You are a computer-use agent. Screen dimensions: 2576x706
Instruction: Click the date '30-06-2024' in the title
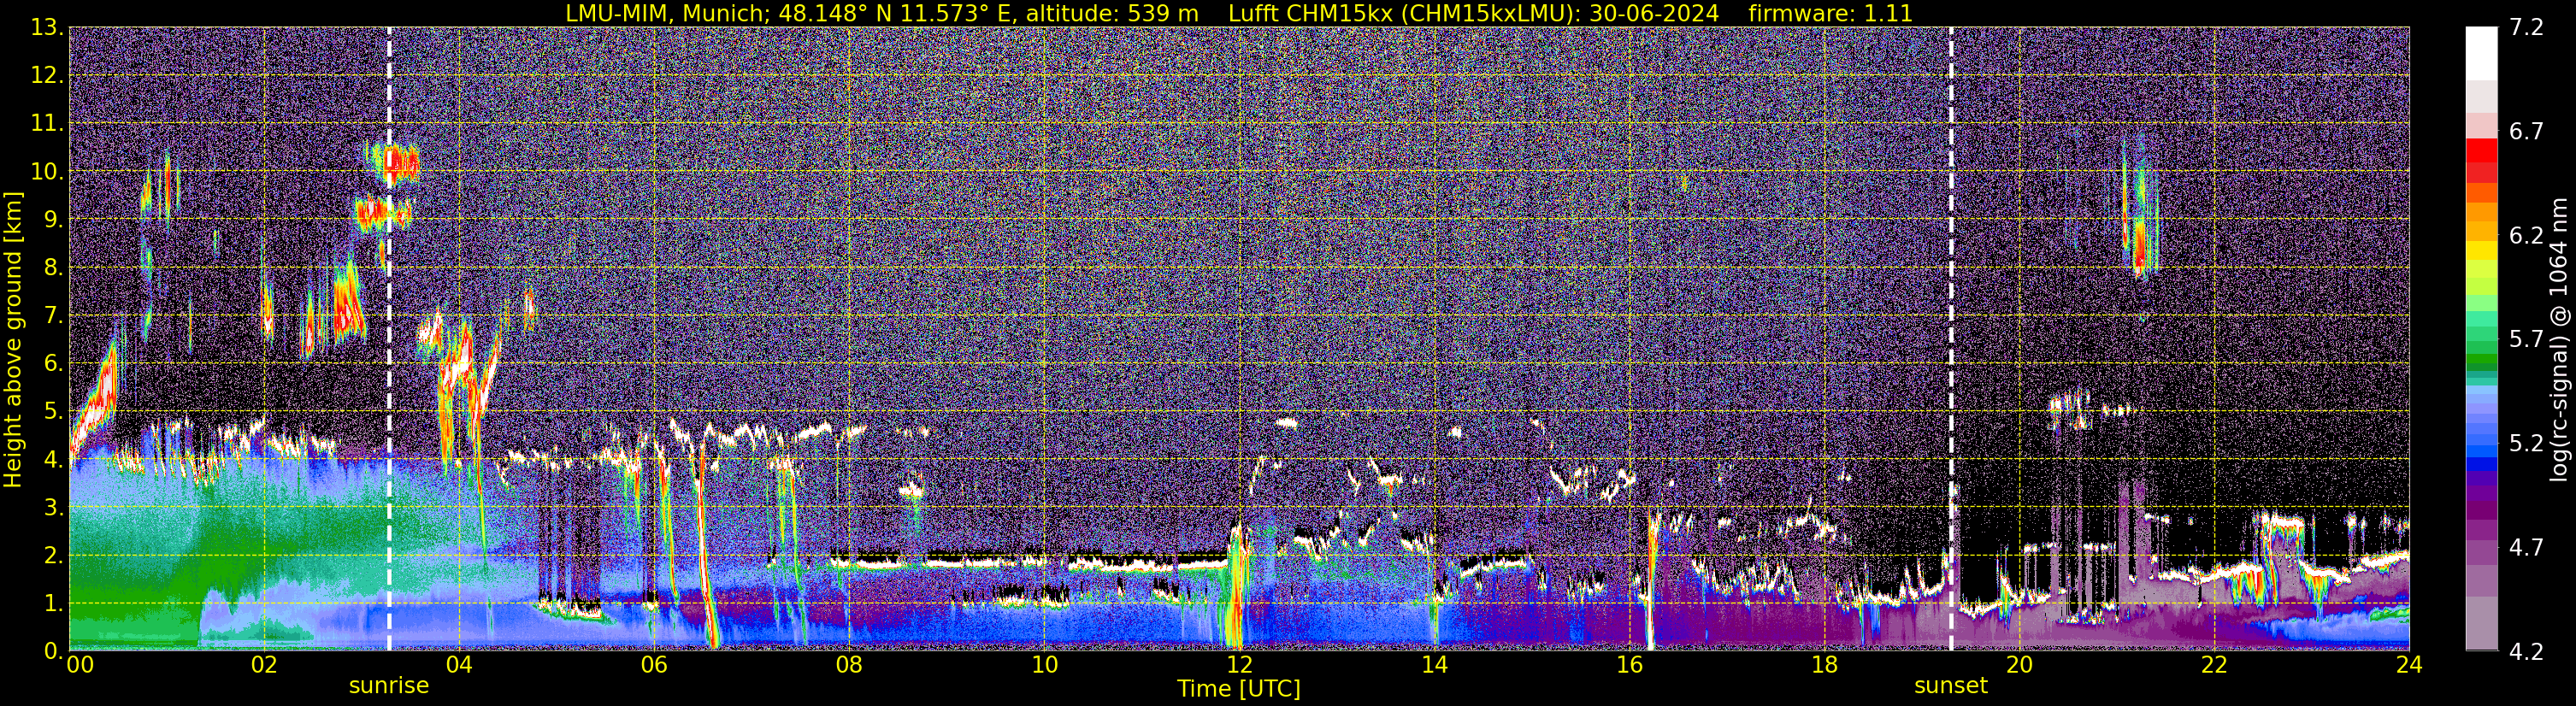coord(1654,13)
